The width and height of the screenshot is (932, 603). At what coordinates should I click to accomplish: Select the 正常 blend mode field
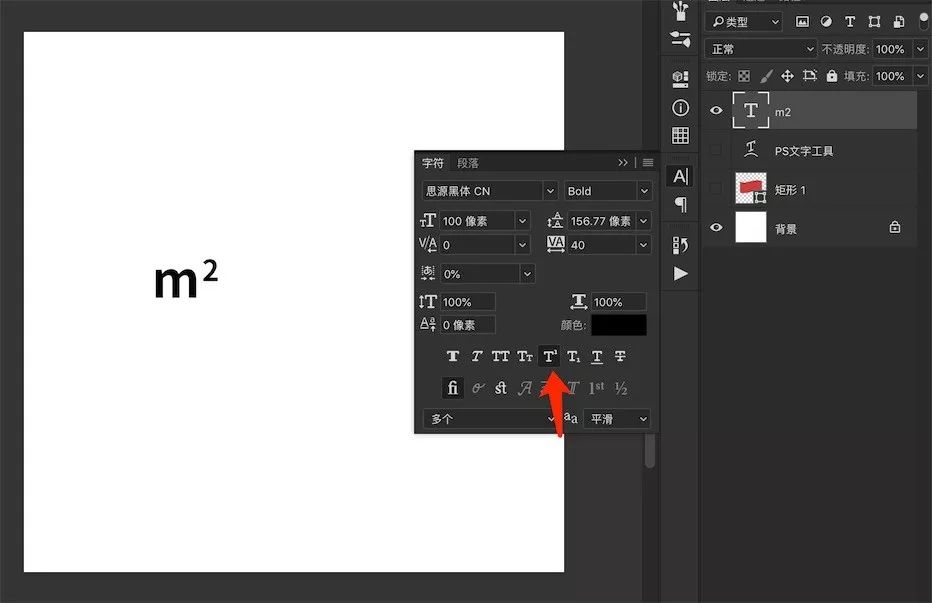pyautogui.click(x=760, y=48)
